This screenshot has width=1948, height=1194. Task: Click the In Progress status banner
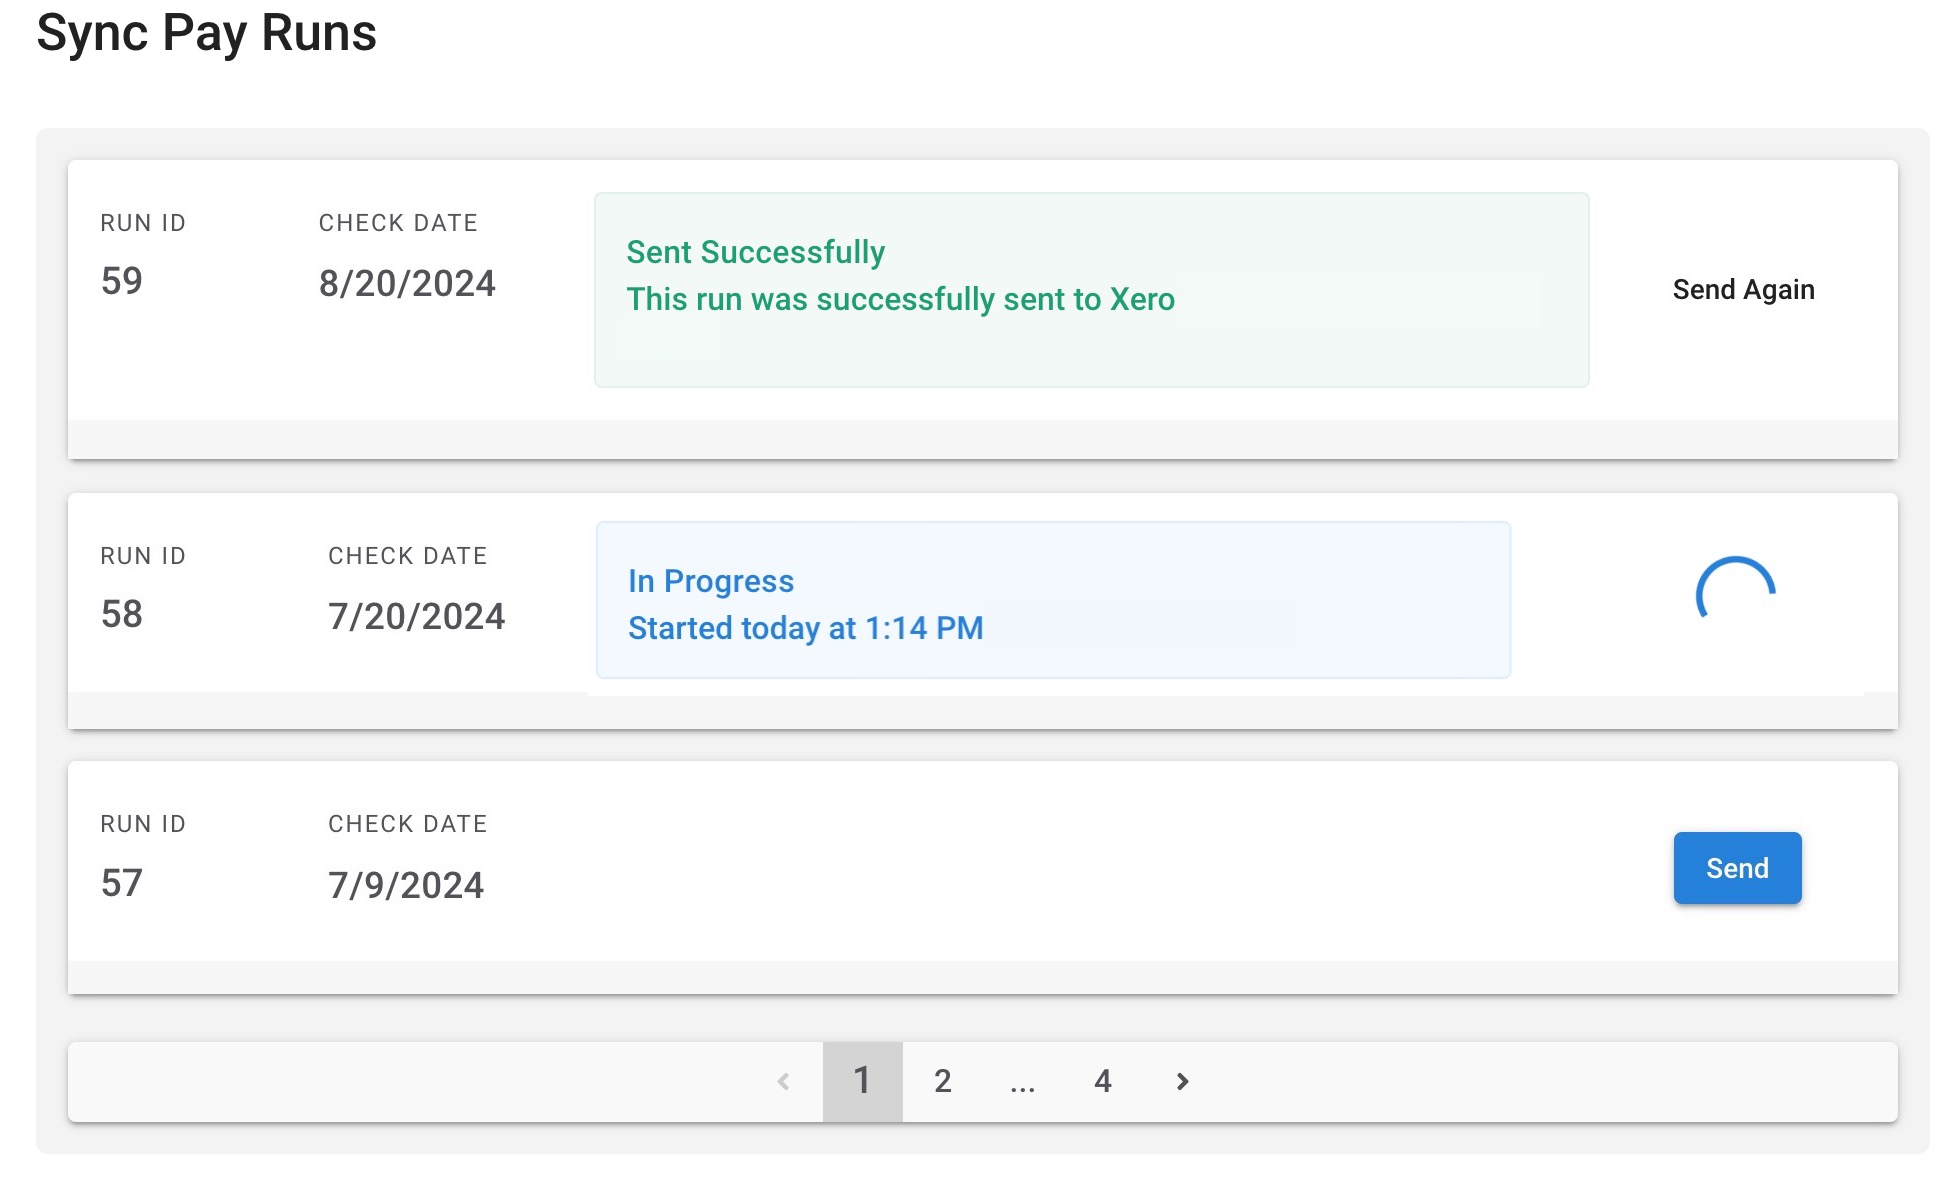point(1053,600)
